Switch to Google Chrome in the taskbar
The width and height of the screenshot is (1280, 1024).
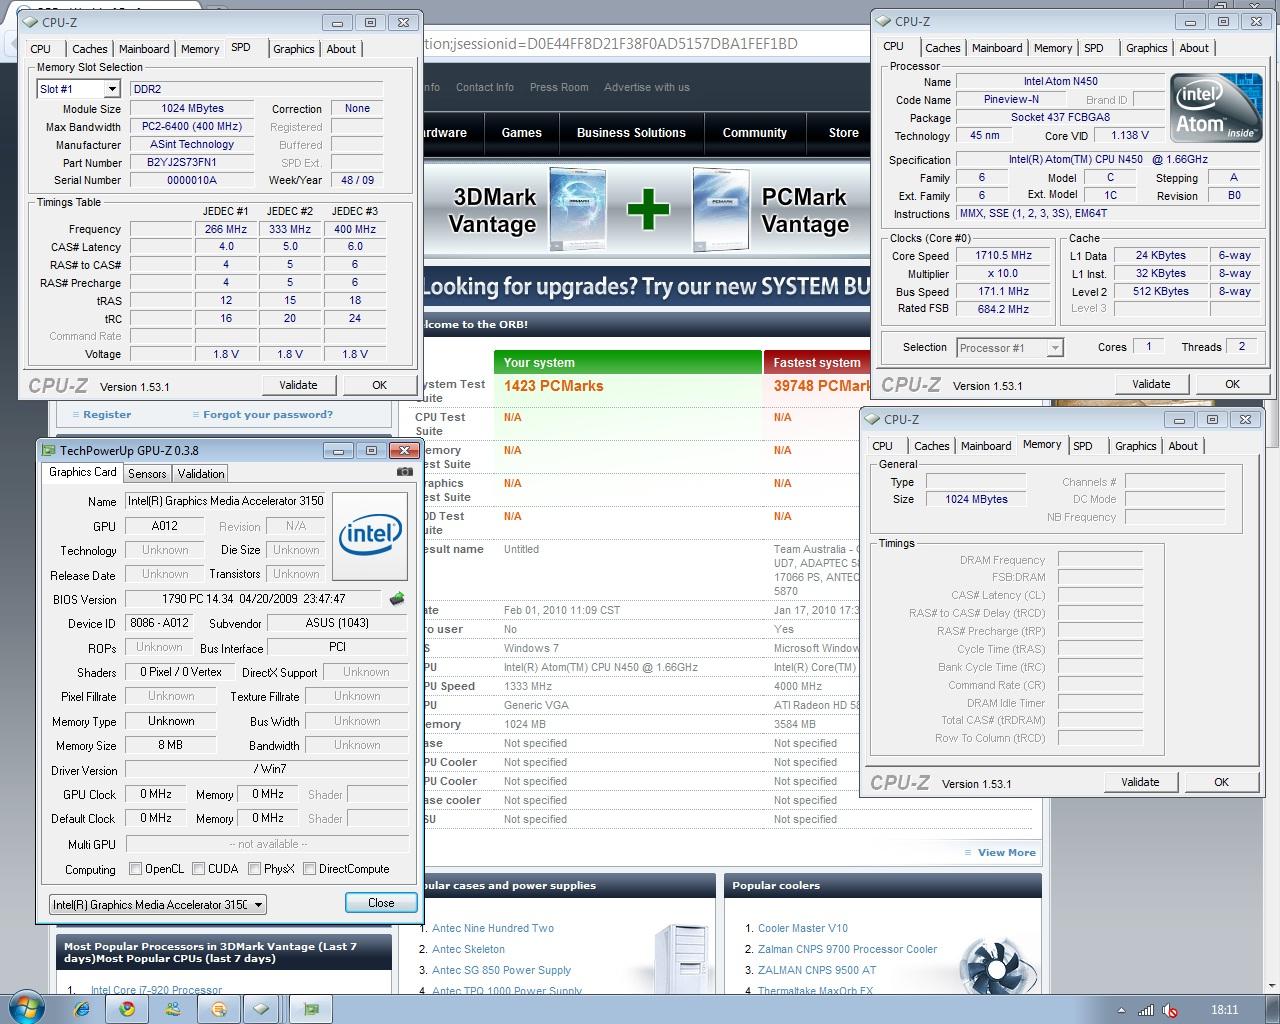coord(127,1009)
